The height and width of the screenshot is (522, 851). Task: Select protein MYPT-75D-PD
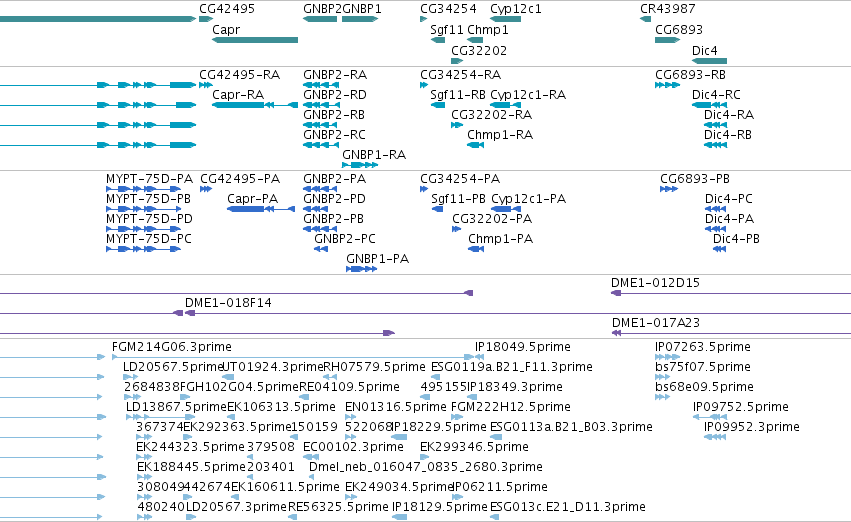point(149,219)
